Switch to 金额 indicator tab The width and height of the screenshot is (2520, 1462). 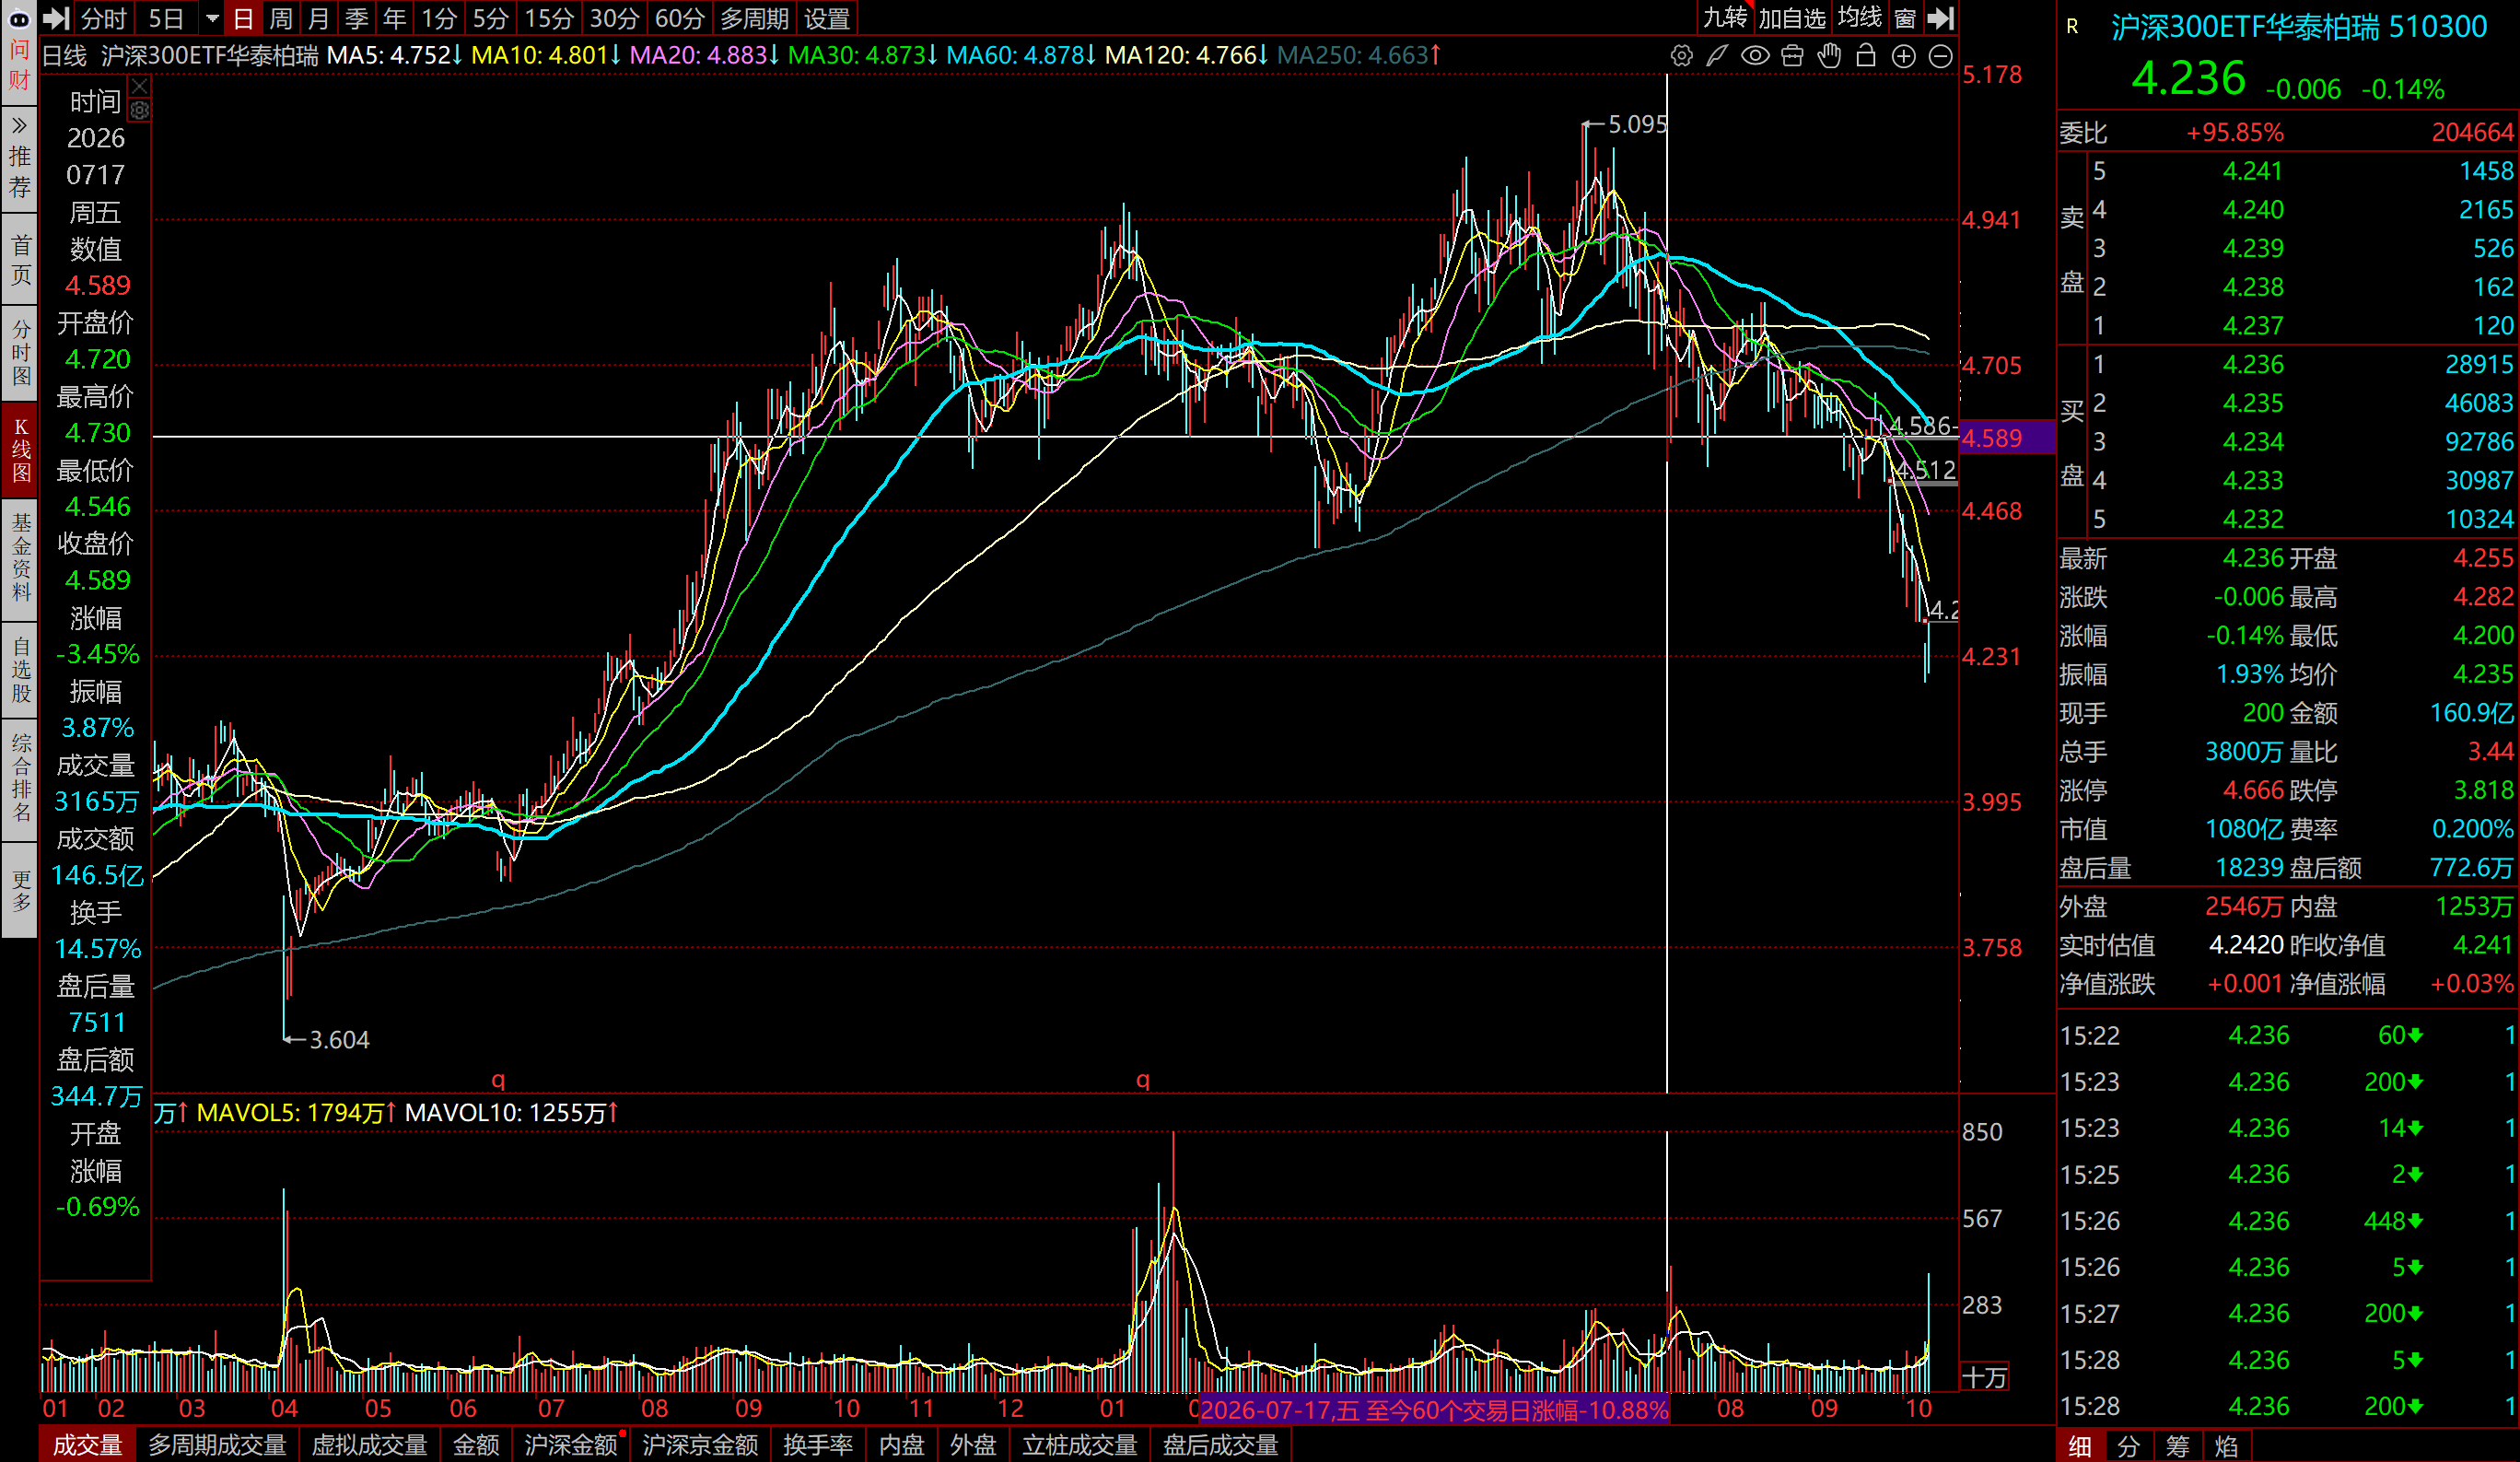tap(476, 1444)
